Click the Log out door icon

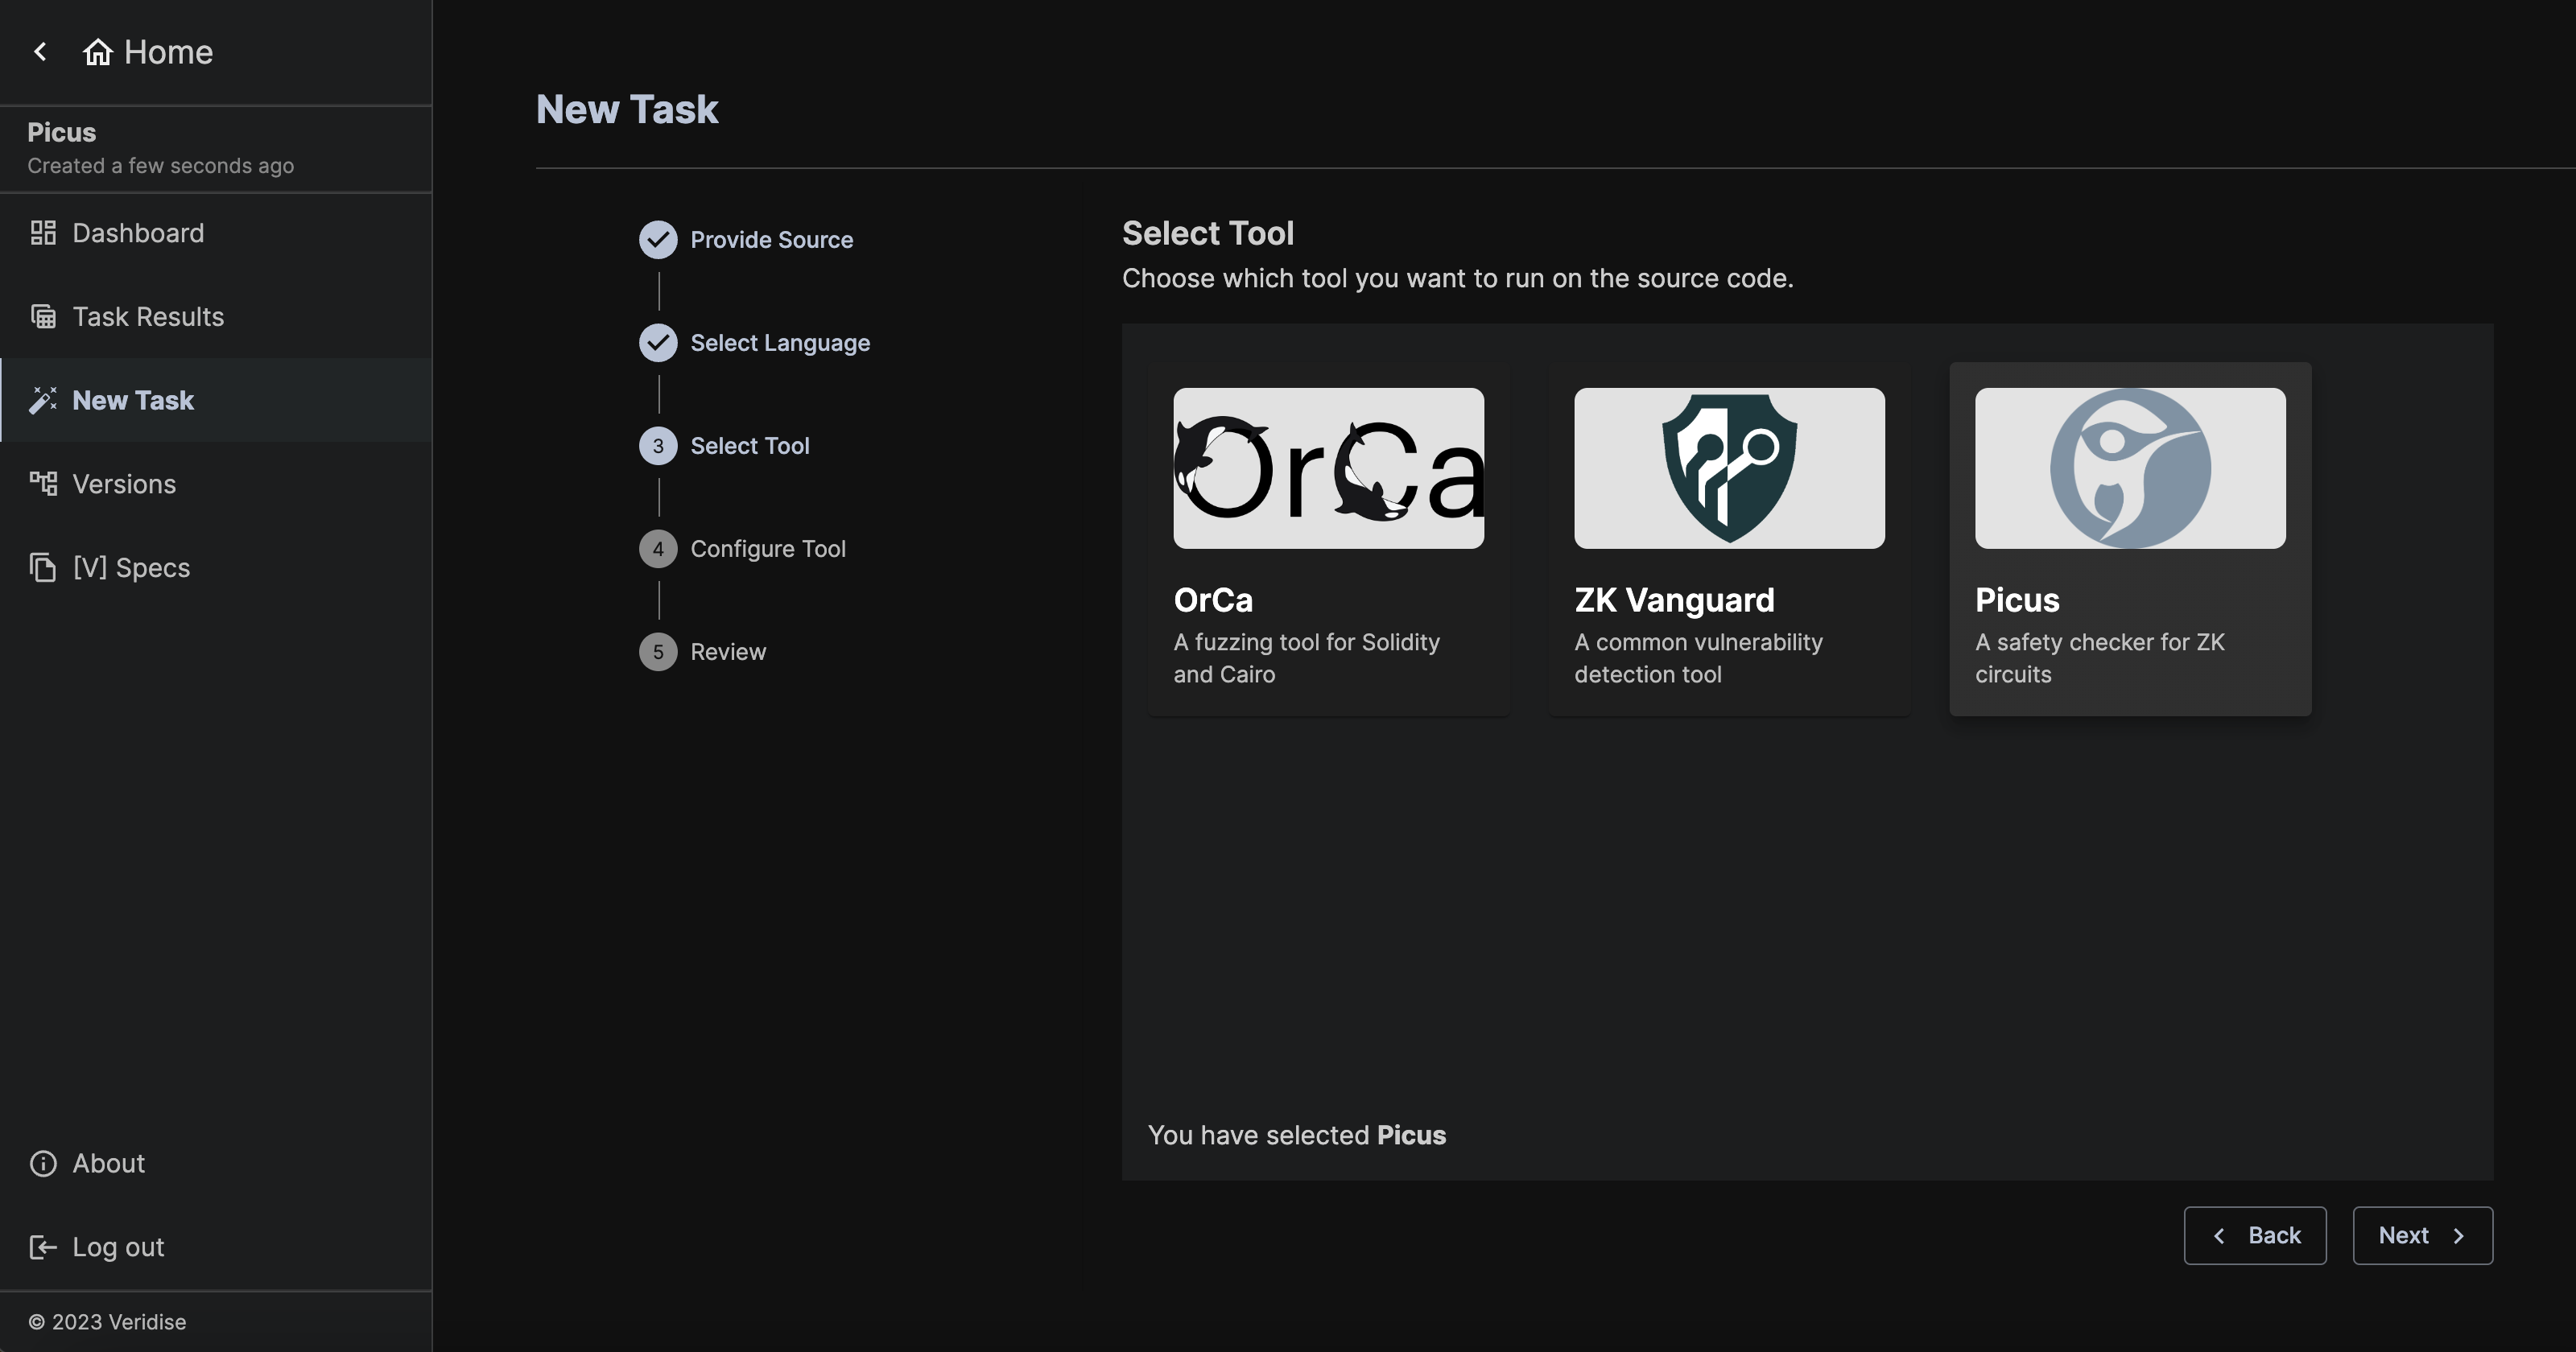43,1247
